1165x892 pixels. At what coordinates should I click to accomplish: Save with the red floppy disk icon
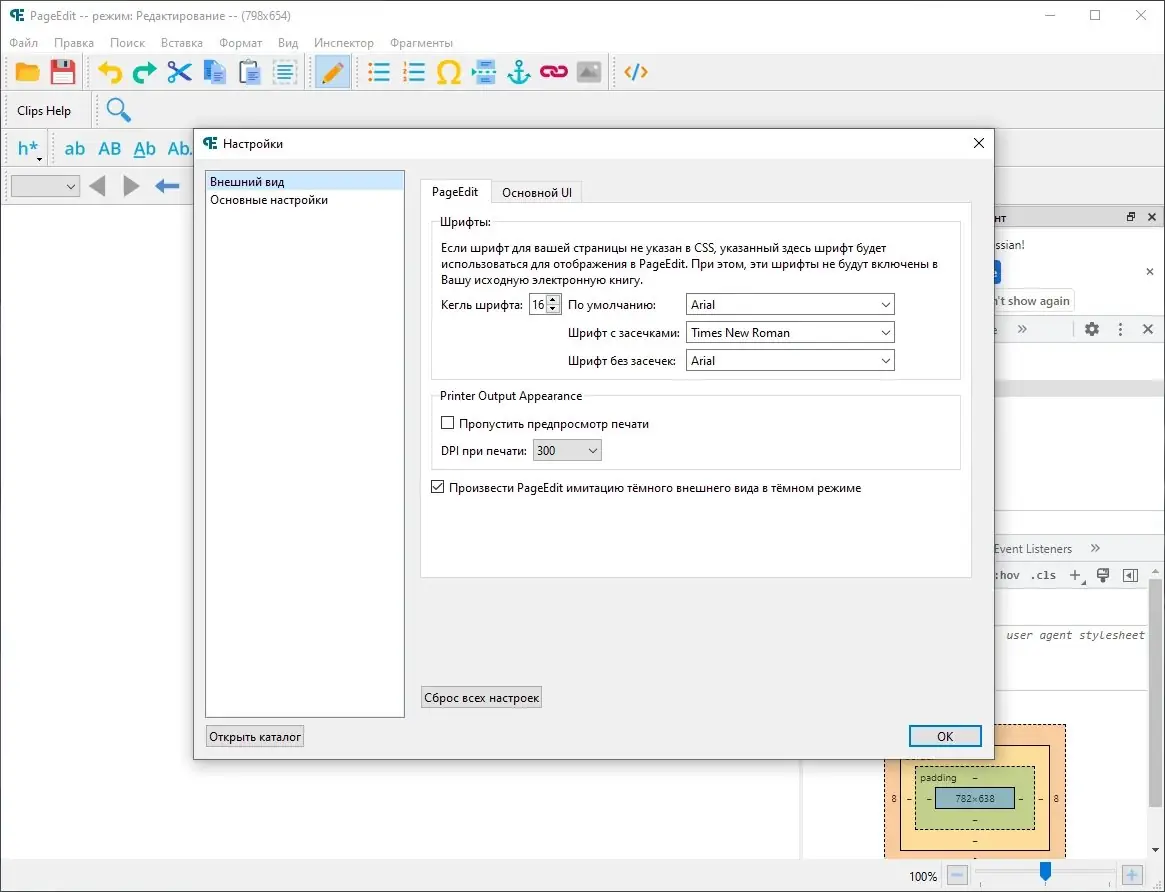pyautogui.click(x=63, y=72)
